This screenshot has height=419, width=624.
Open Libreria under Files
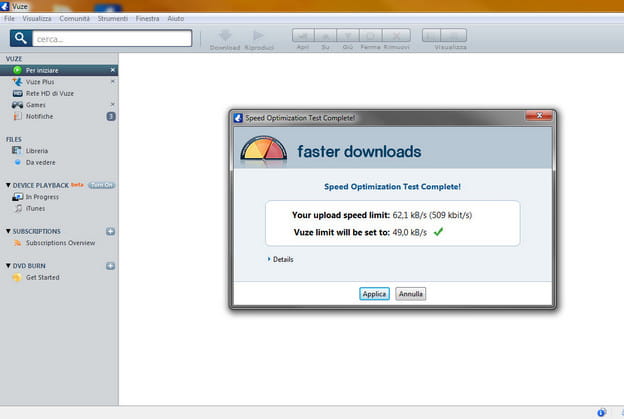[38, 150]
